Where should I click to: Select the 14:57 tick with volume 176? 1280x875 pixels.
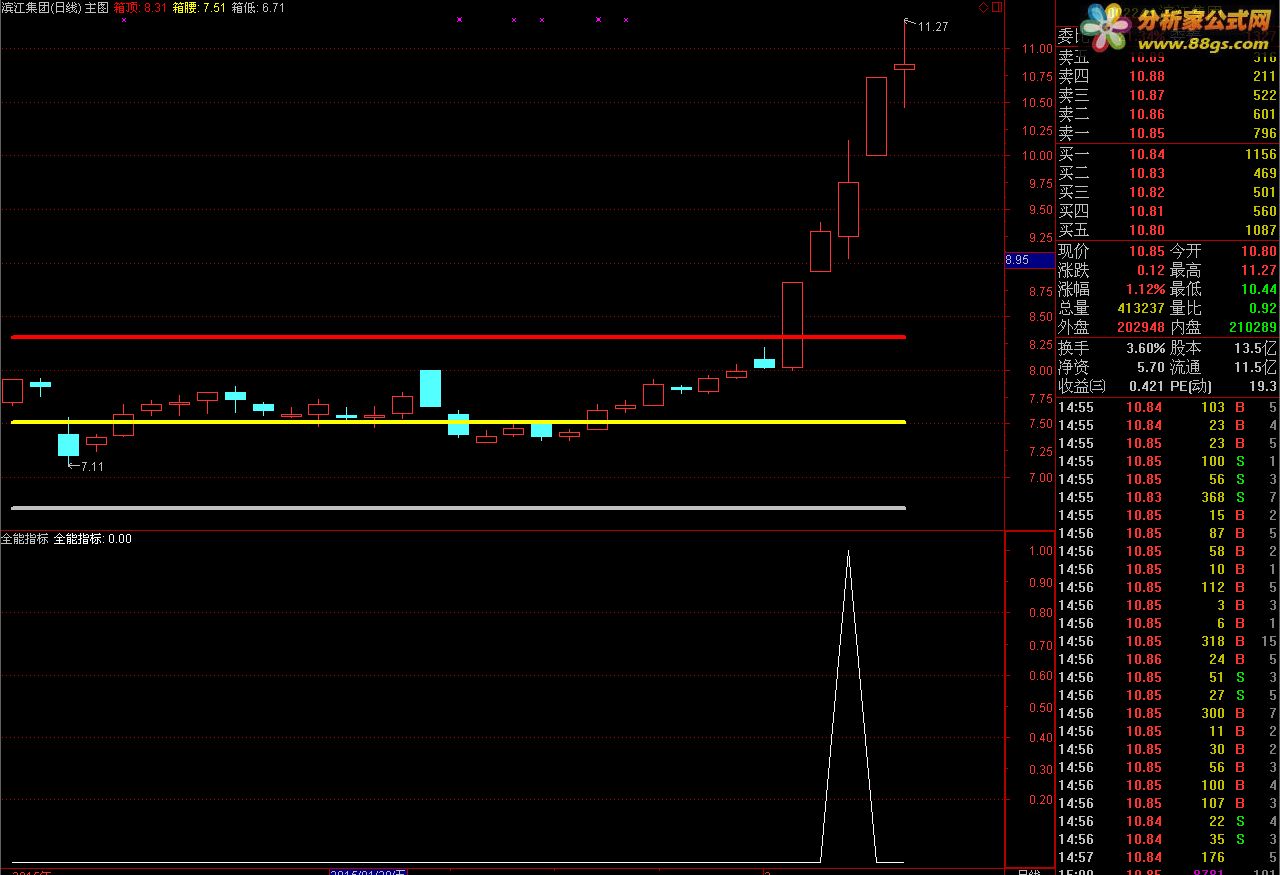pyautogui.click(x=1167, y=857)
